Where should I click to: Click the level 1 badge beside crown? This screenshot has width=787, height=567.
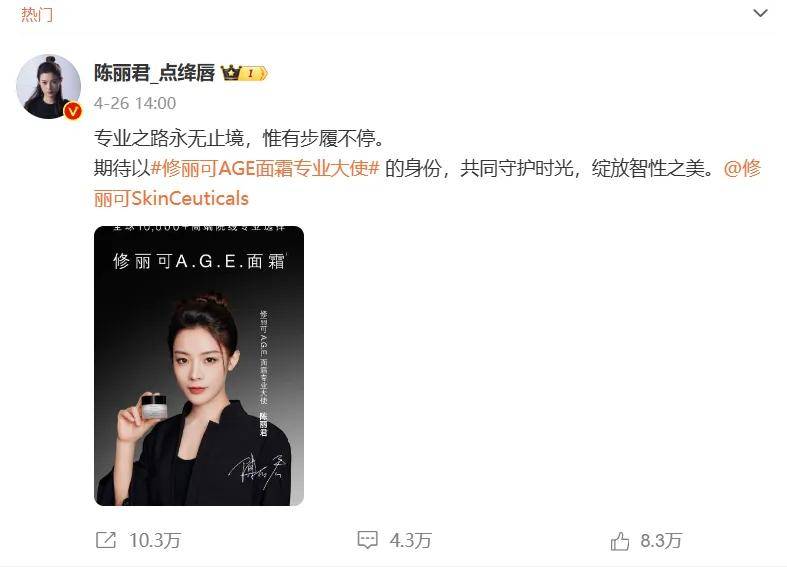click(x=255, y=74)
